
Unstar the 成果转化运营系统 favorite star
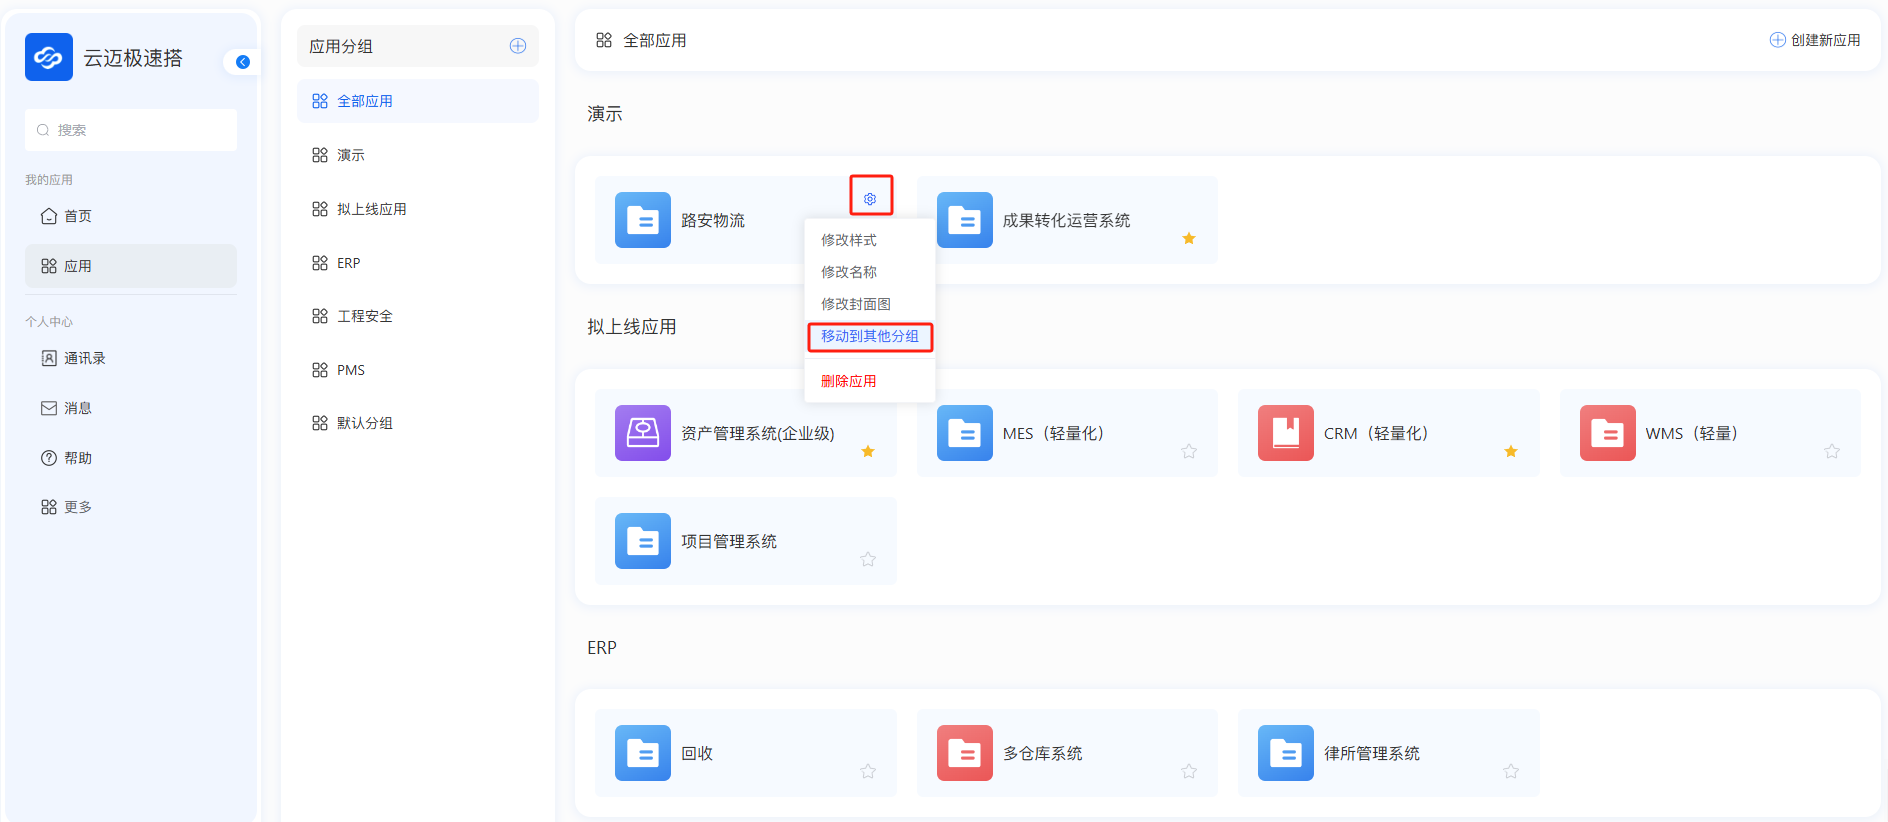tap(1189, 239)
